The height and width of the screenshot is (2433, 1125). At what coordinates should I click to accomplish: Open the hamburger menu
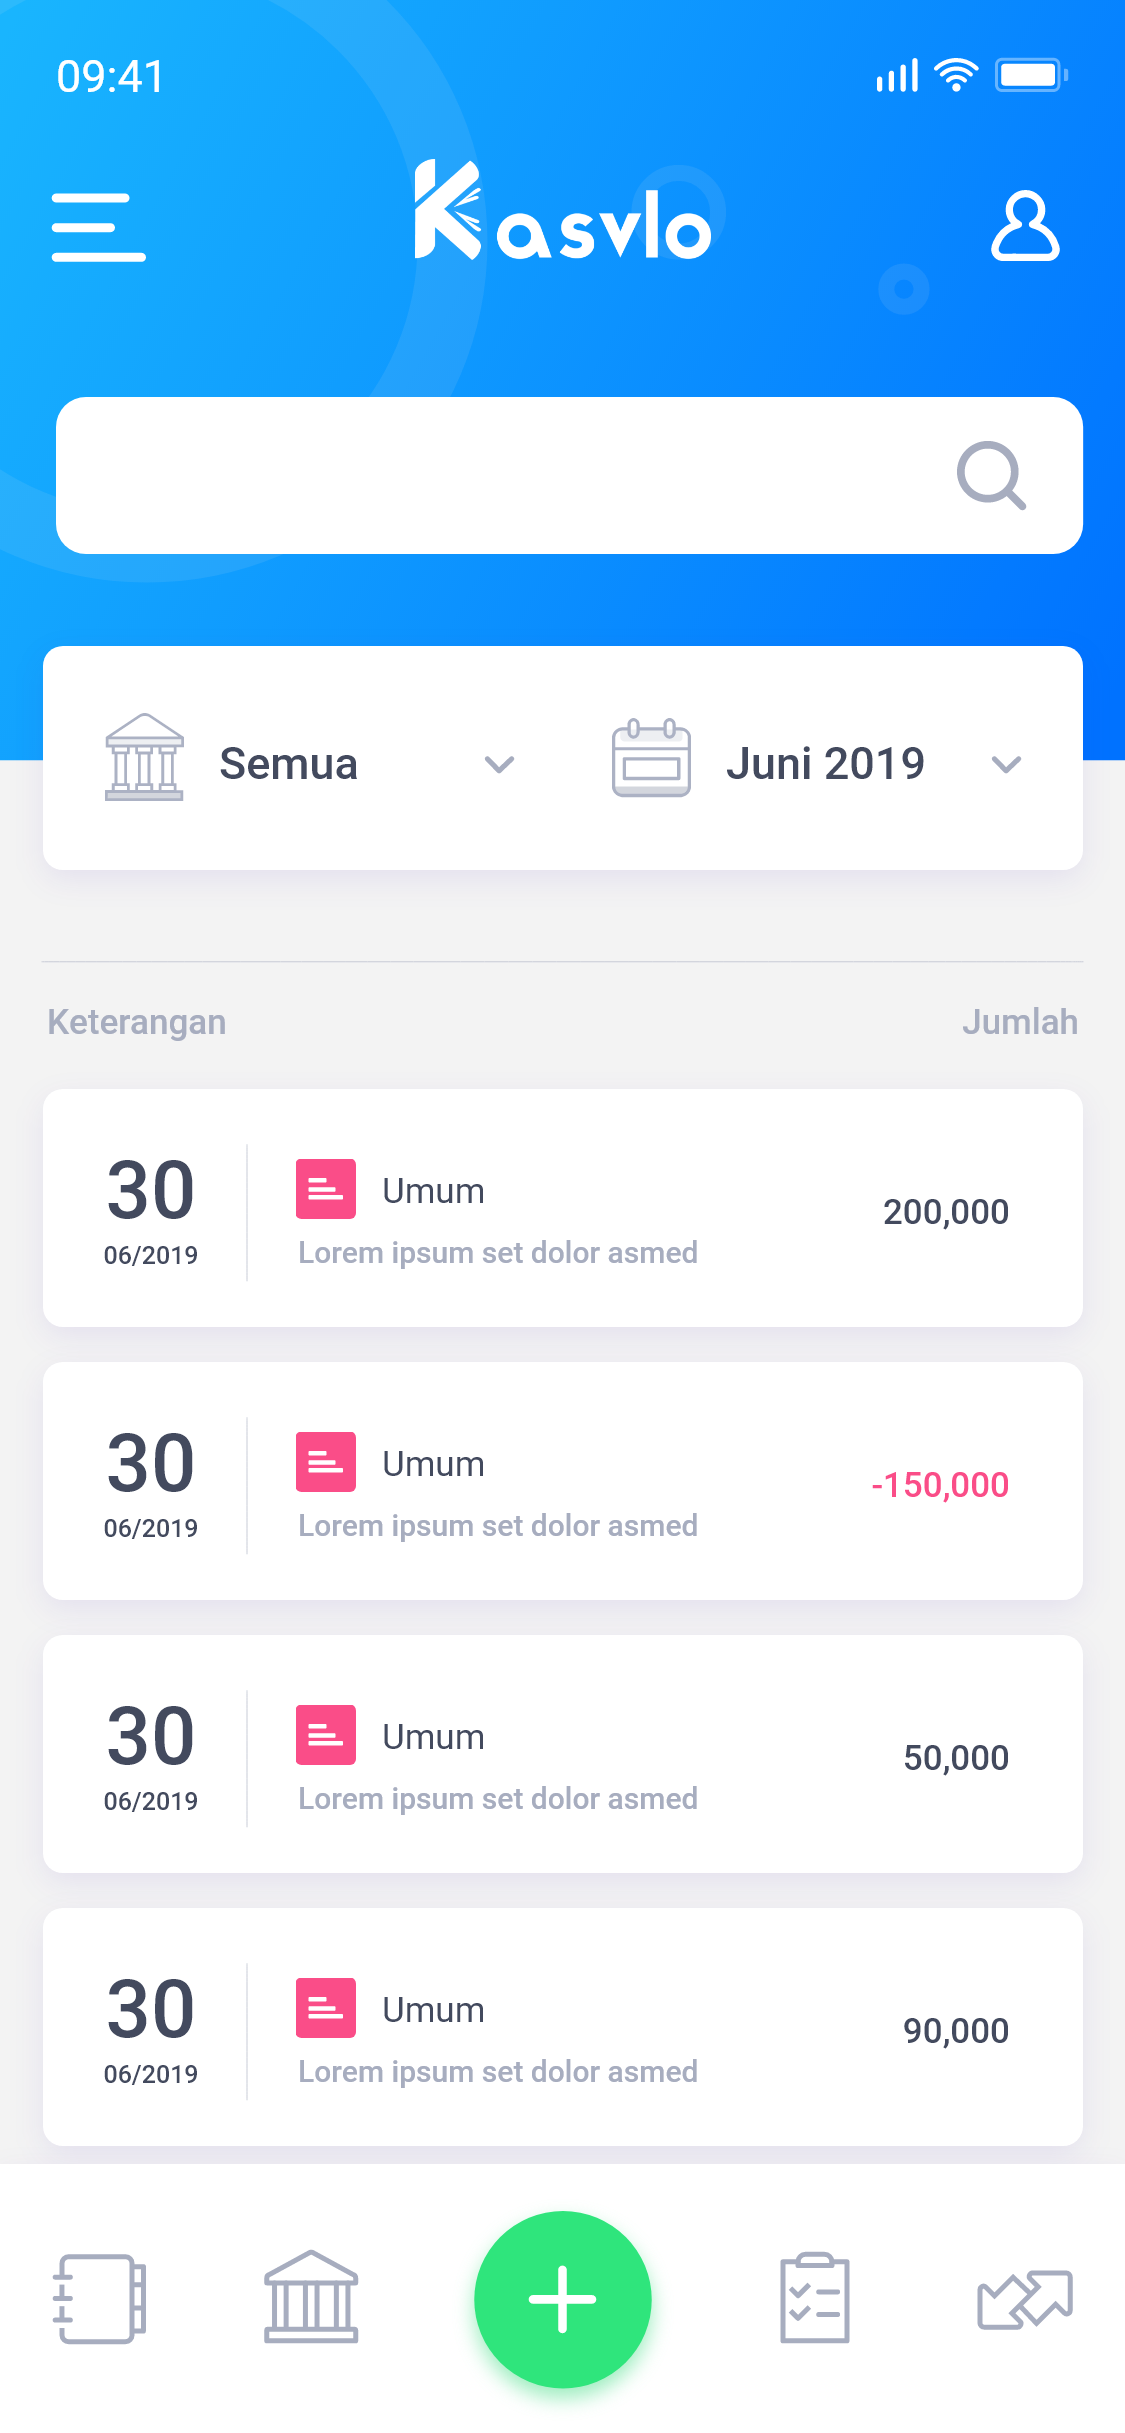pyautogui.click(x=98, y=227)
